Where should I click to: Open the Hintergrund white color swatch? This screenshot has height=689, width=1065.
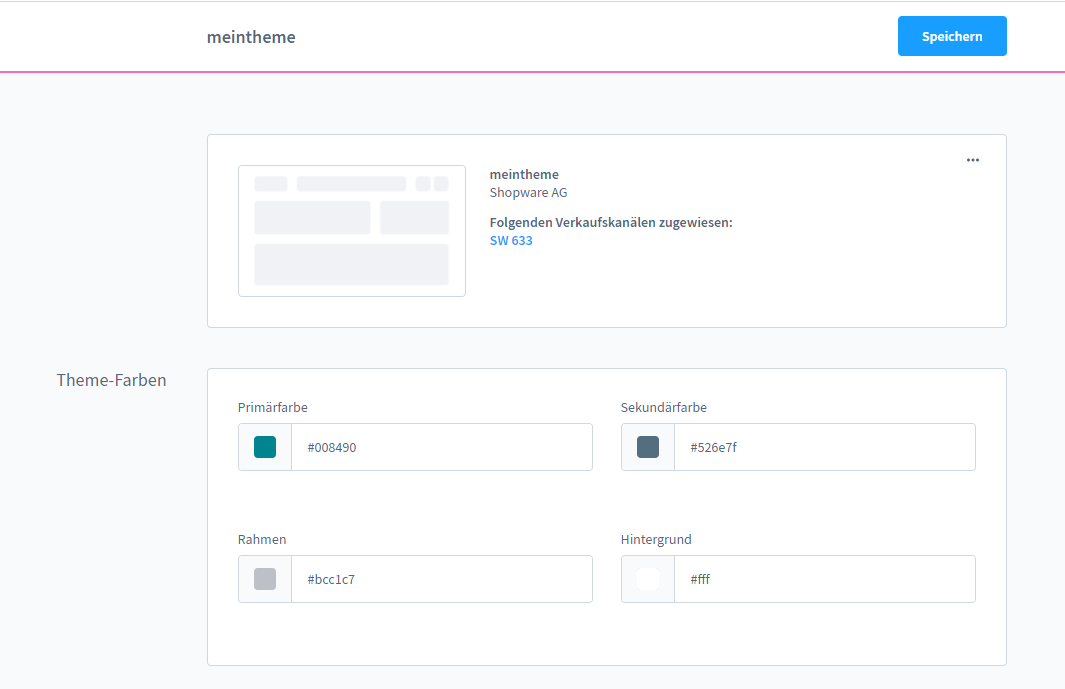click(x=648, y=579)
